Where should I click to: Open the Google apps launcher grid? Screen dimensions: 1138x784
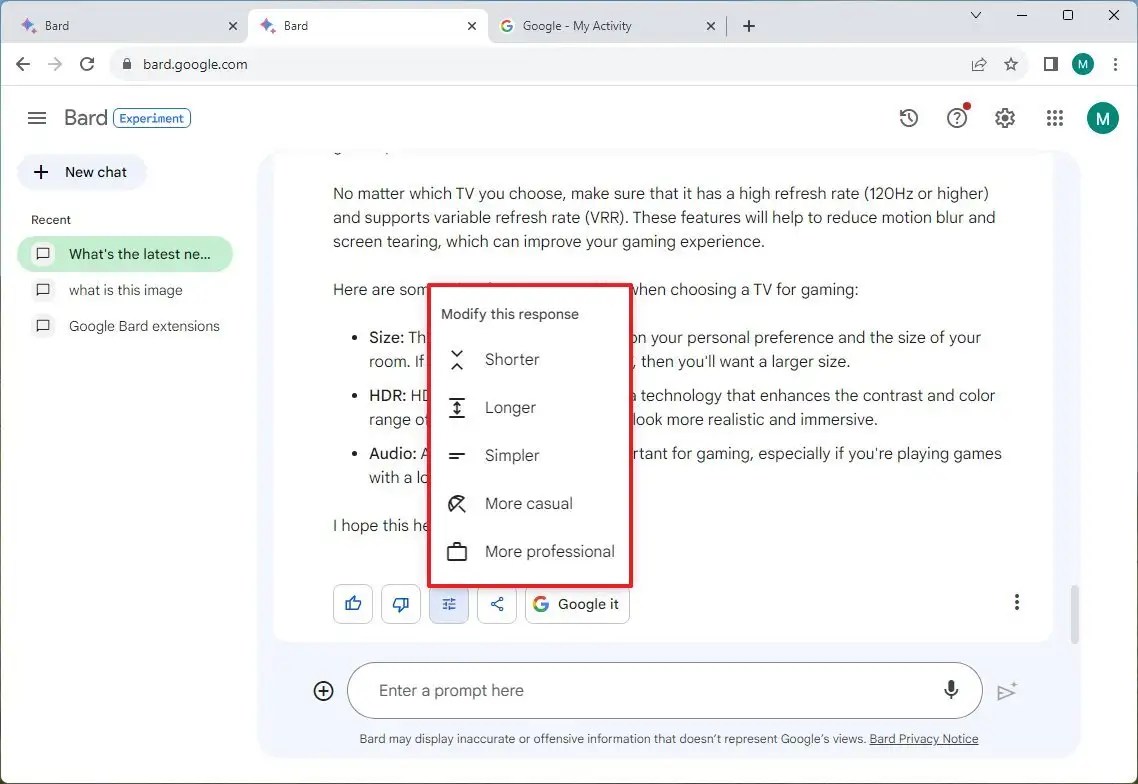tap(1054, 117)
